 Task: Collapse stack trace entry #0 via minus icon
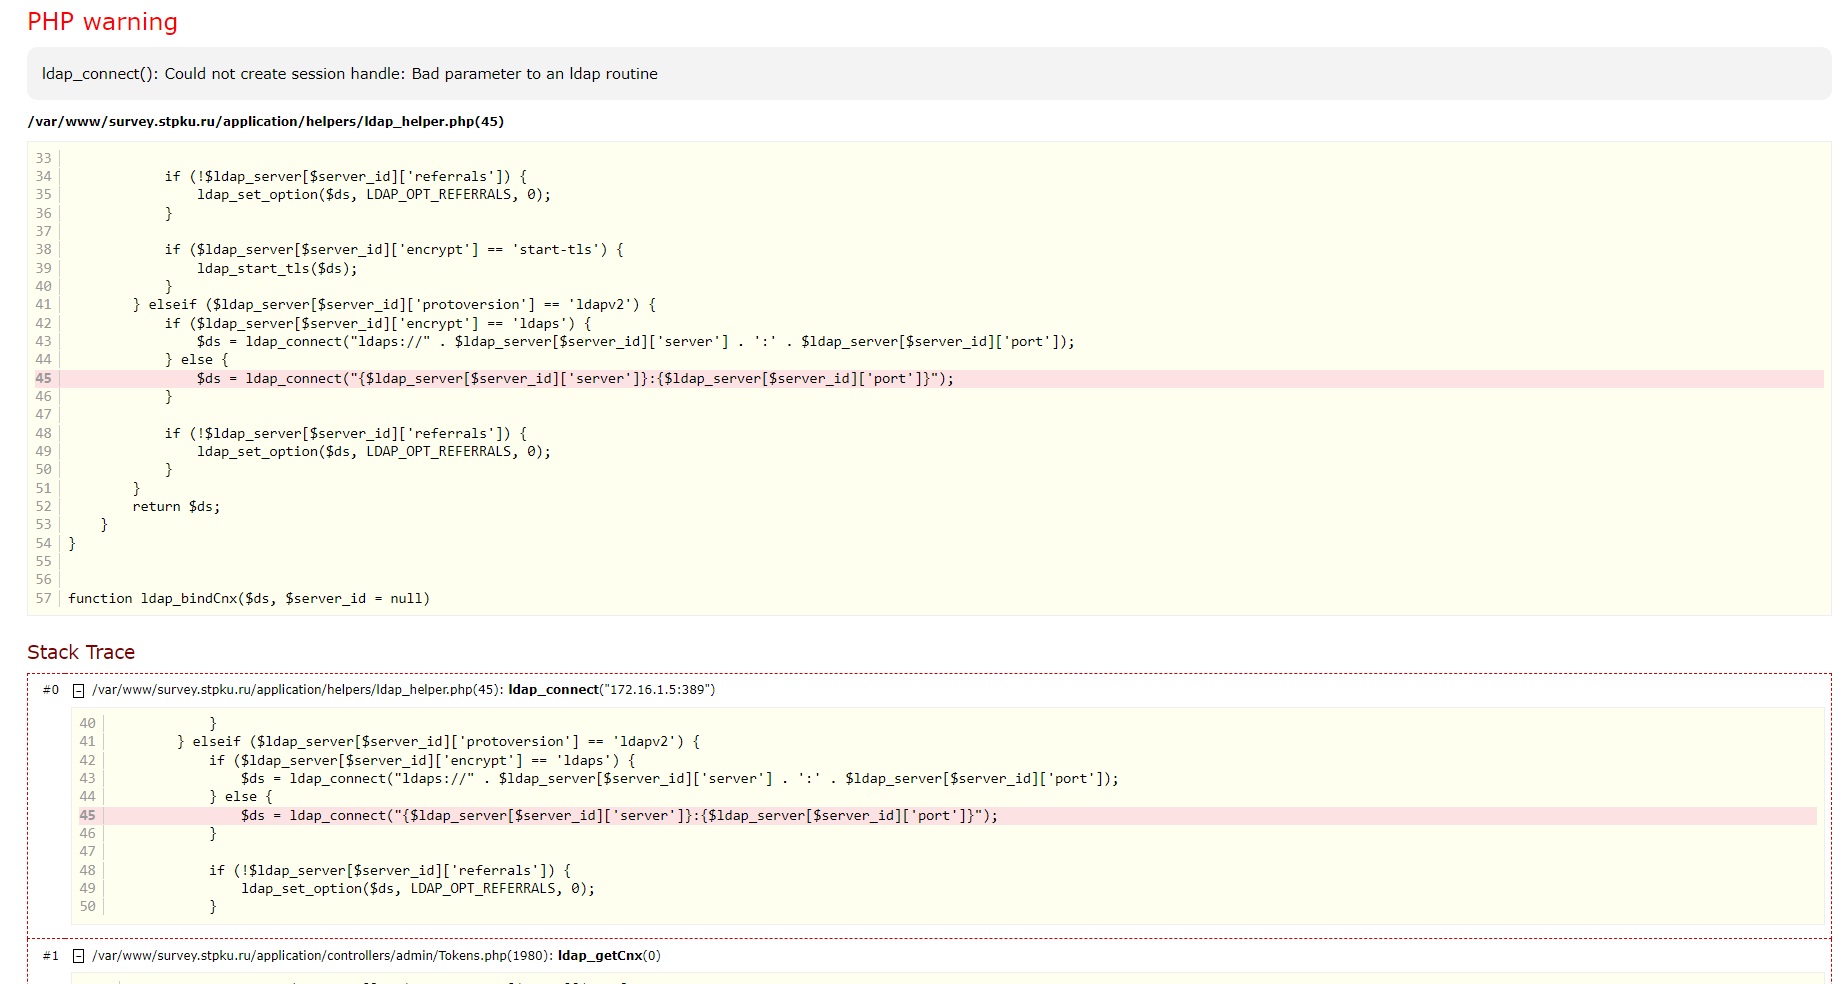(x=78, y=690)
